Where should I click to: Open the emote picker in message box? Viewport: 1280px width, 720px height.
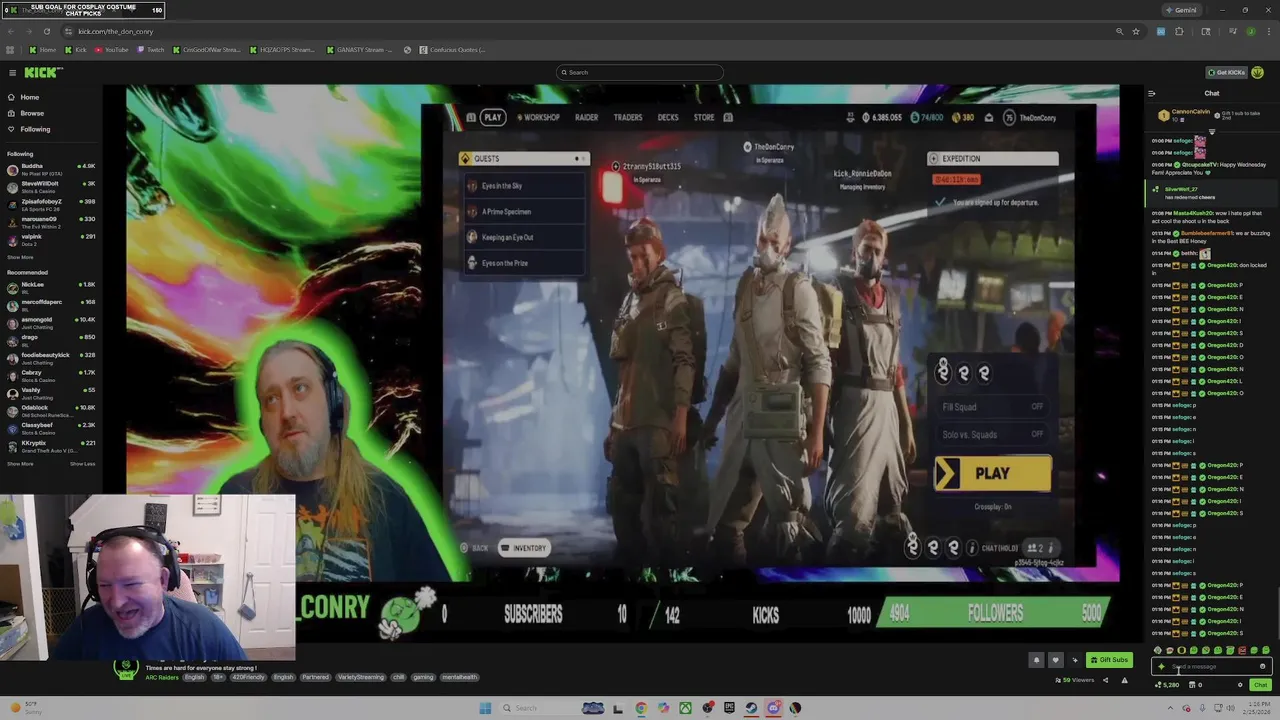(x=1263, y=666)
